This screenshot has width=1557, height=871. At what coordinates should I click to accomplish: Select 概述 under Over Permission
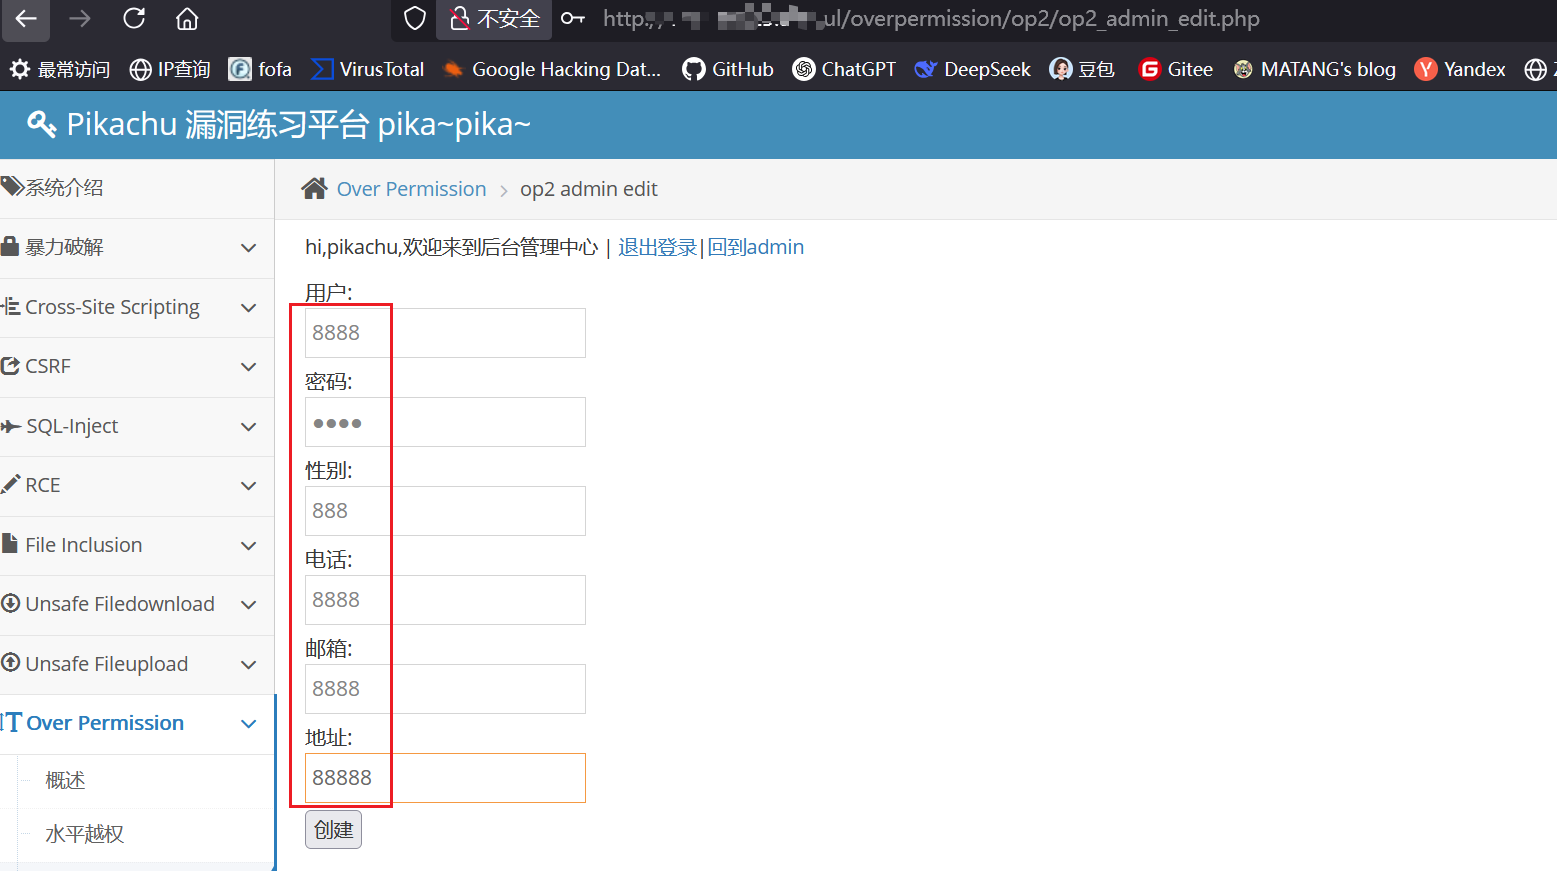click(66, 780)
